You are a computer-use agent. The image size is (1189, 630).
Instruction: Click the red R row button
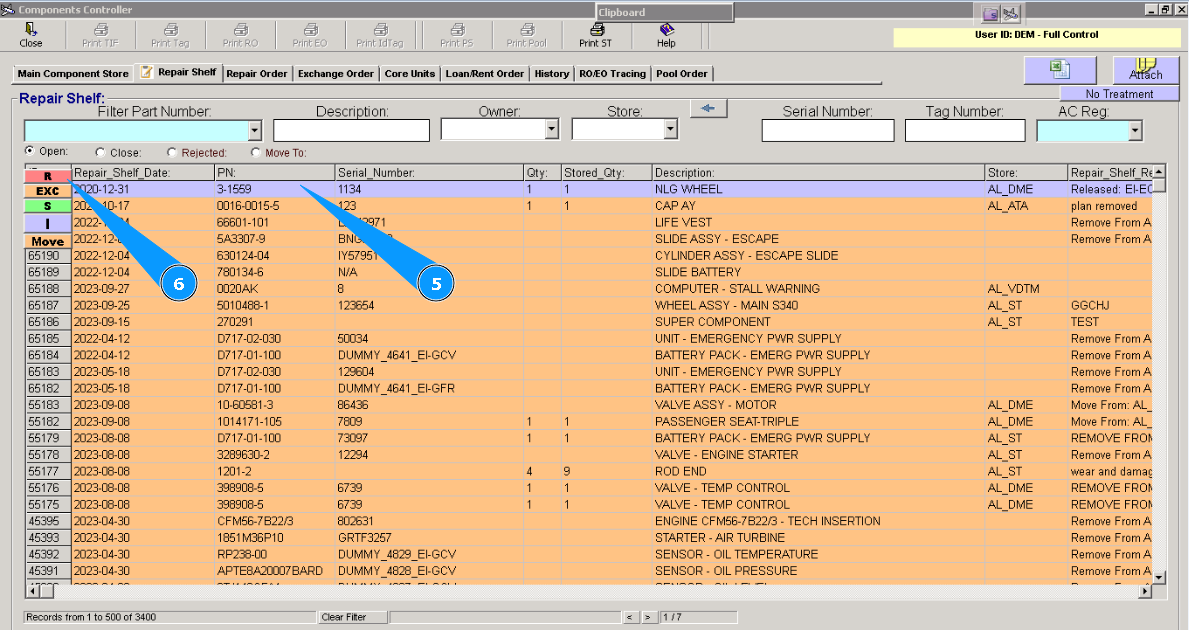[47, 176]
